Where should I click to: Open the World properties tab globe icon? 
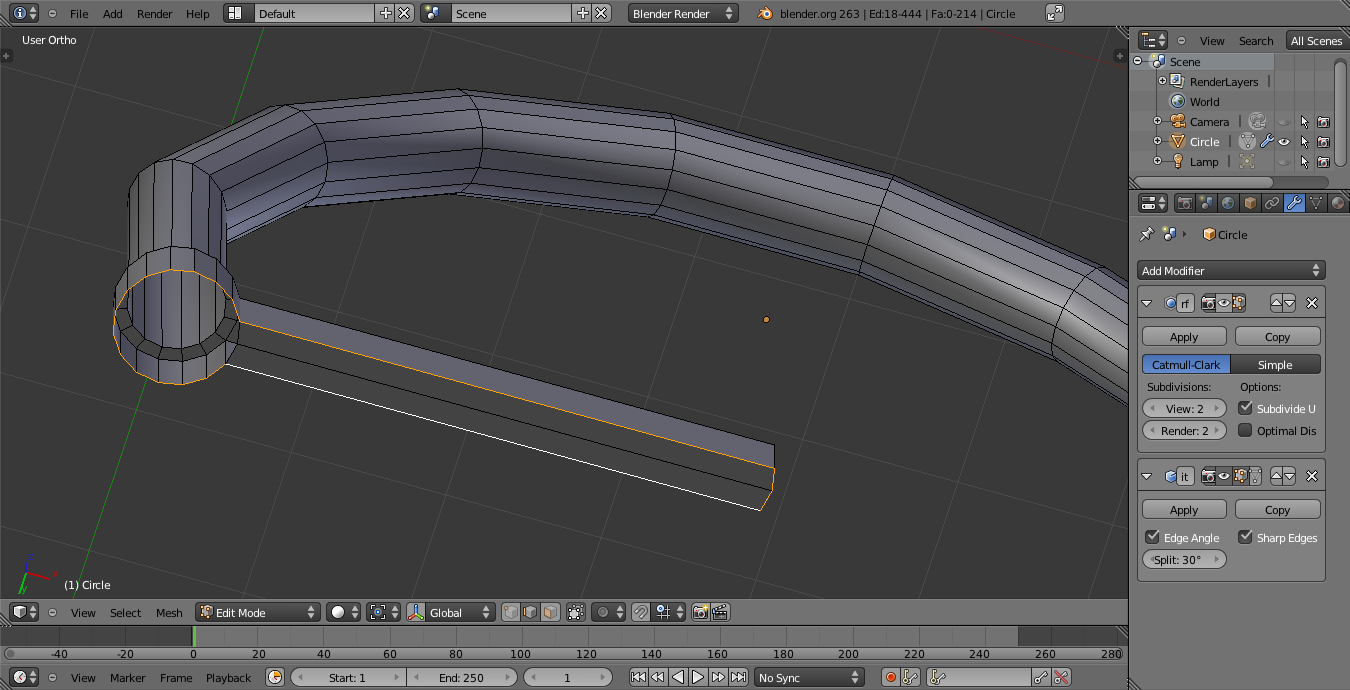[1228, 203]
